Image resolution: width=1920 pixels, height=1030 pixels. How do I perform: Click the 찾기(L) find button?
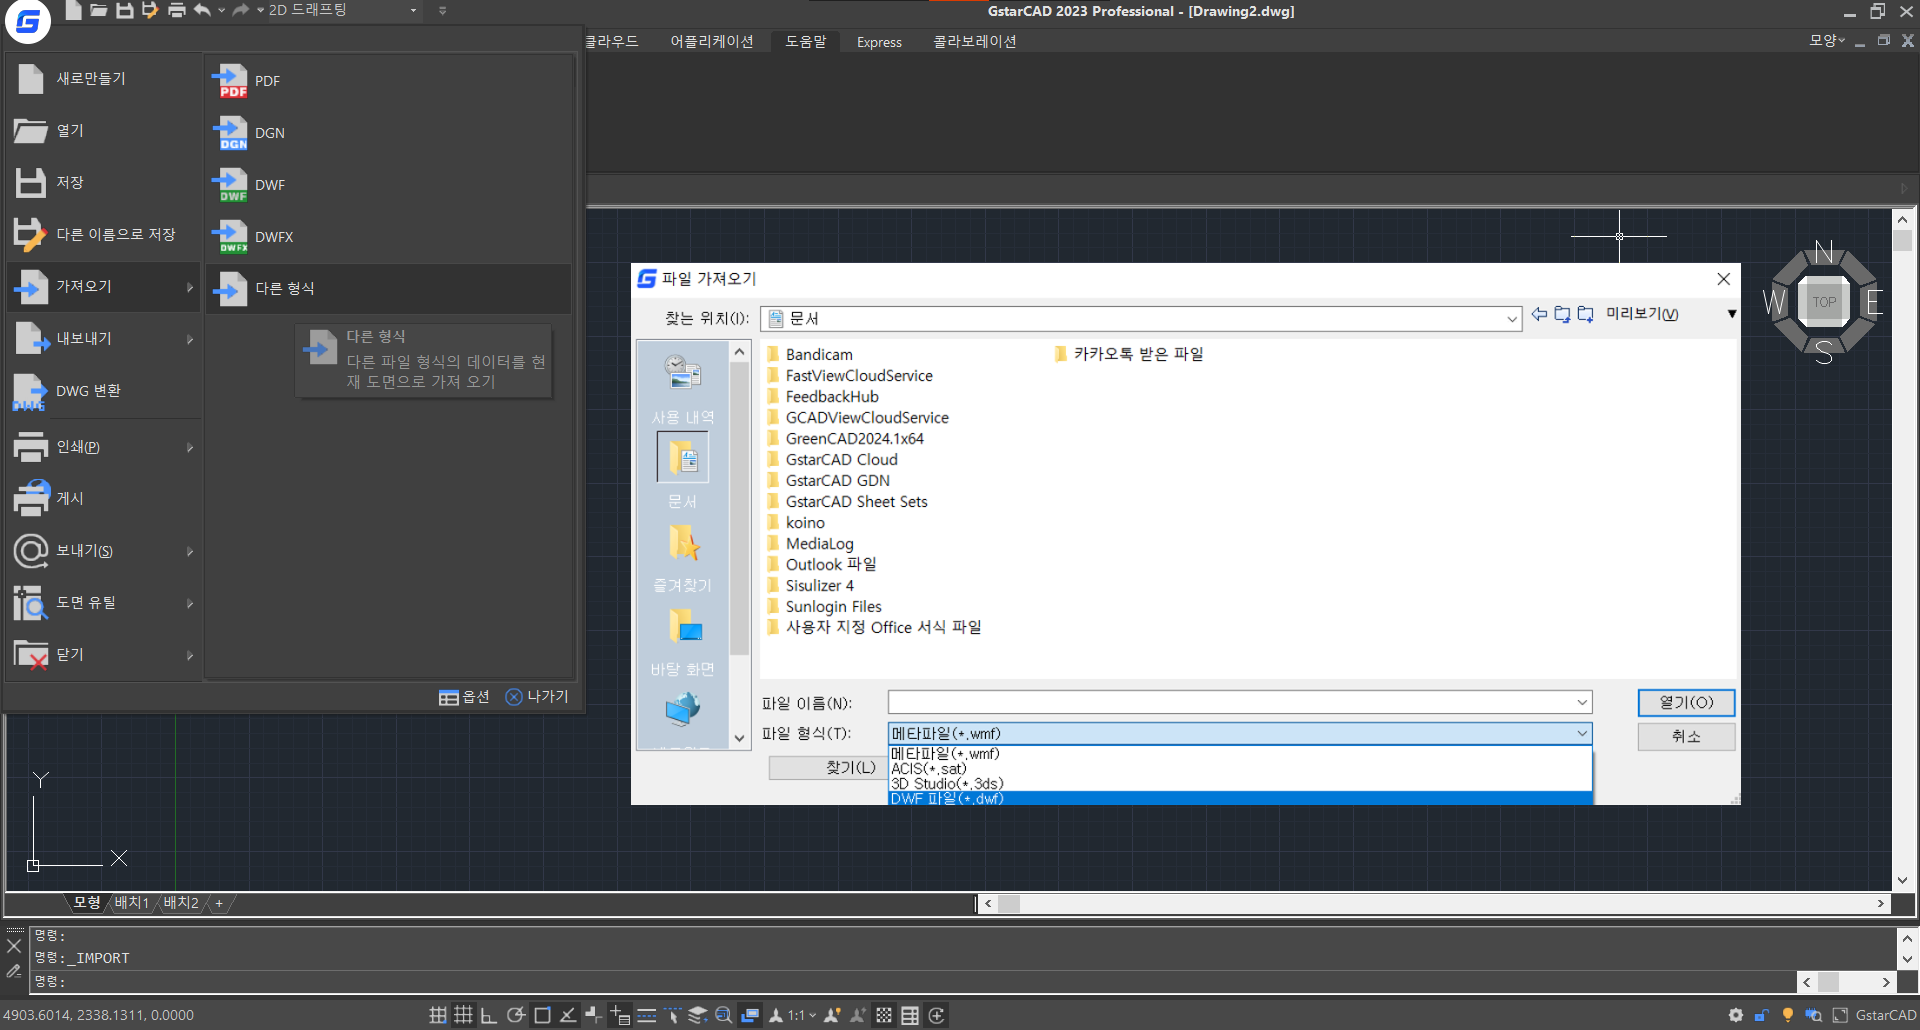pyautogui.click(x=827, y=768)
